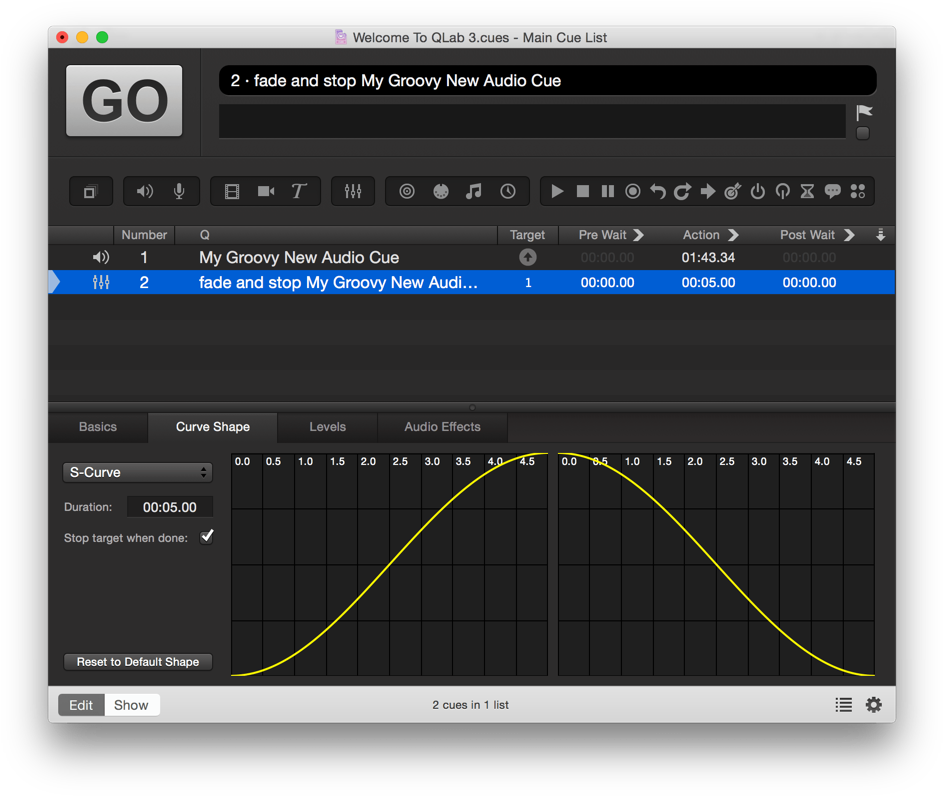
Task: Open the S-Curve shape dropdown
Action: pos(137,472)
